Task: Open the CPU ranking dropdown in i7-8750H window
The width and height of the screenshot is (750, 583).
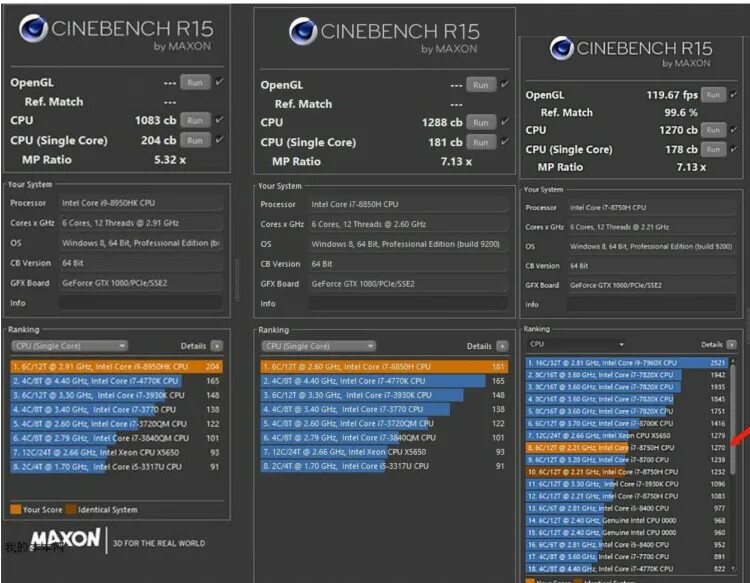Action: pyautogui.click(x=577, y=344)
